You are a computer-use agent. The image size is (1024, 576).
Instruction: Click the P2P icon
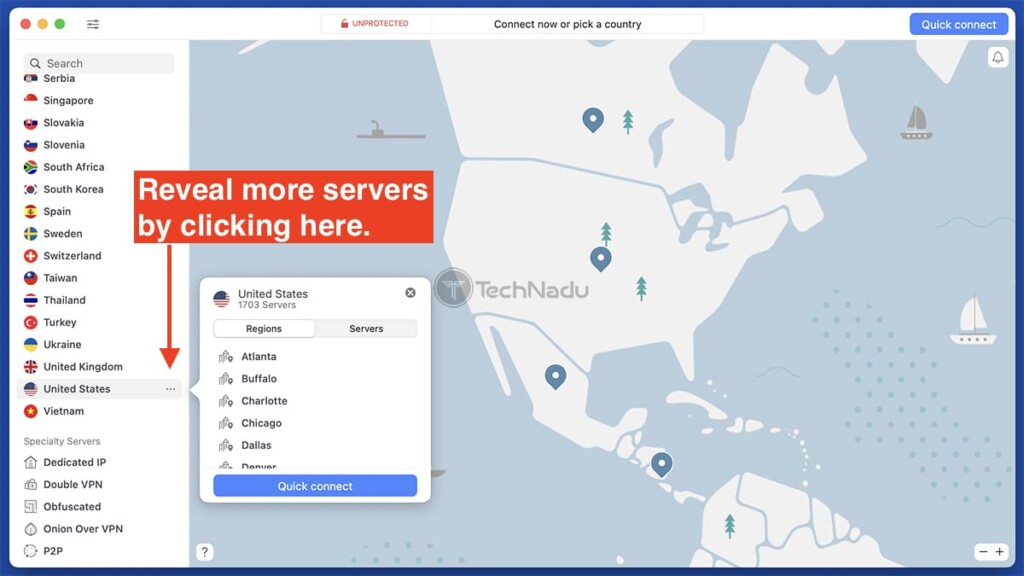click(31, 551)
